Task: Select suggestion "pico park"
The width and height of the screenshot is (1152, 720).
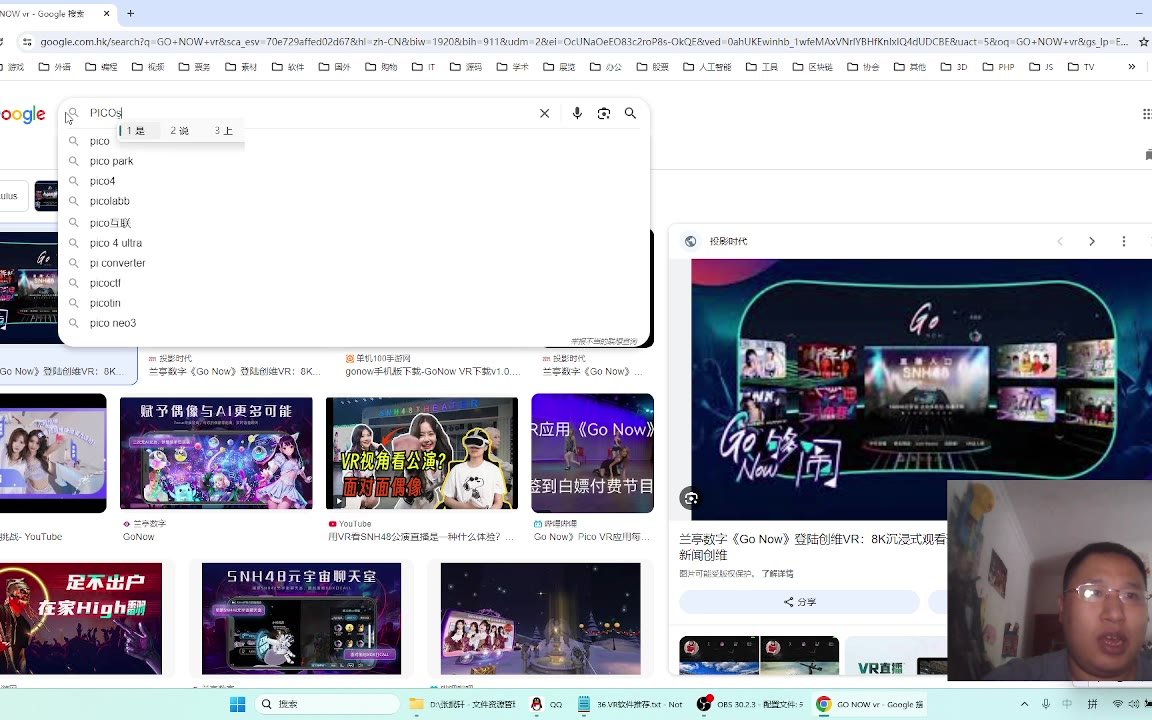Action: pyautogui.click(x=354, y=161)
